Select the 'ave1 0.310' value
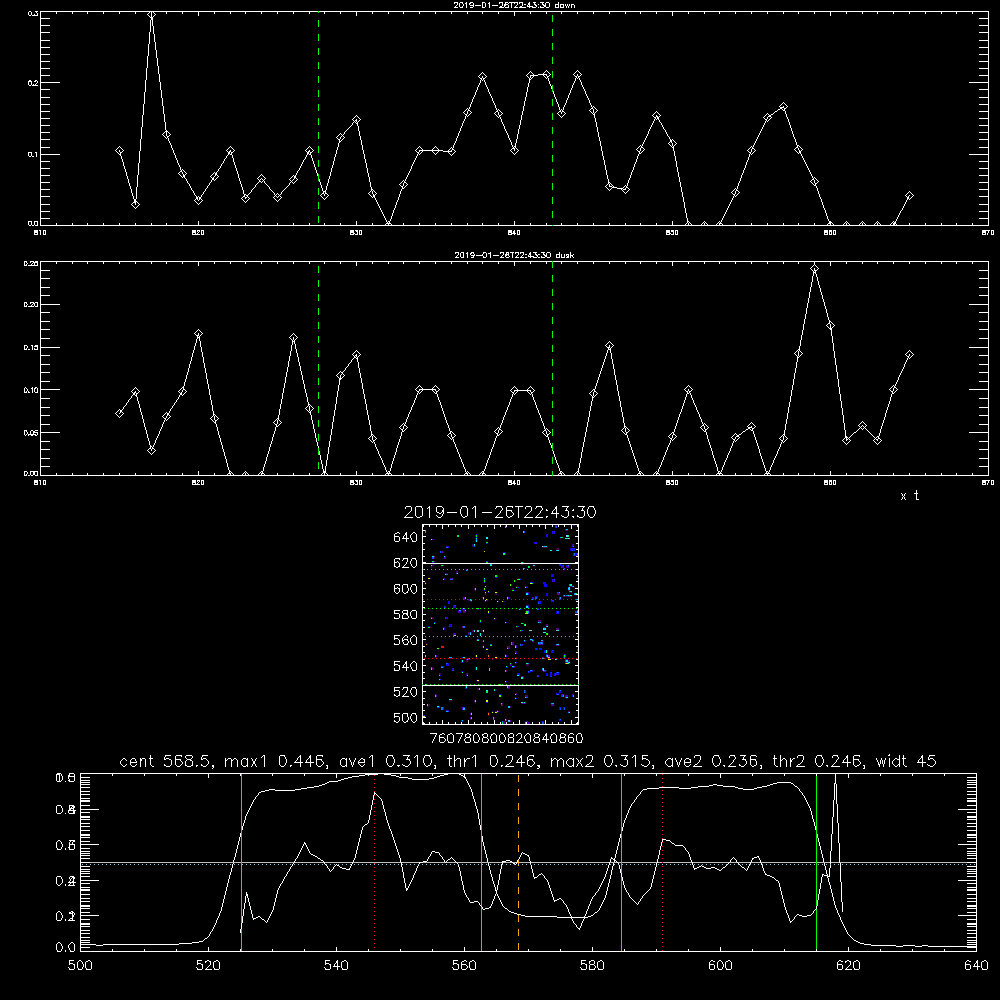The height and width of the screenshot is (1000, 1000). [385, 761]
